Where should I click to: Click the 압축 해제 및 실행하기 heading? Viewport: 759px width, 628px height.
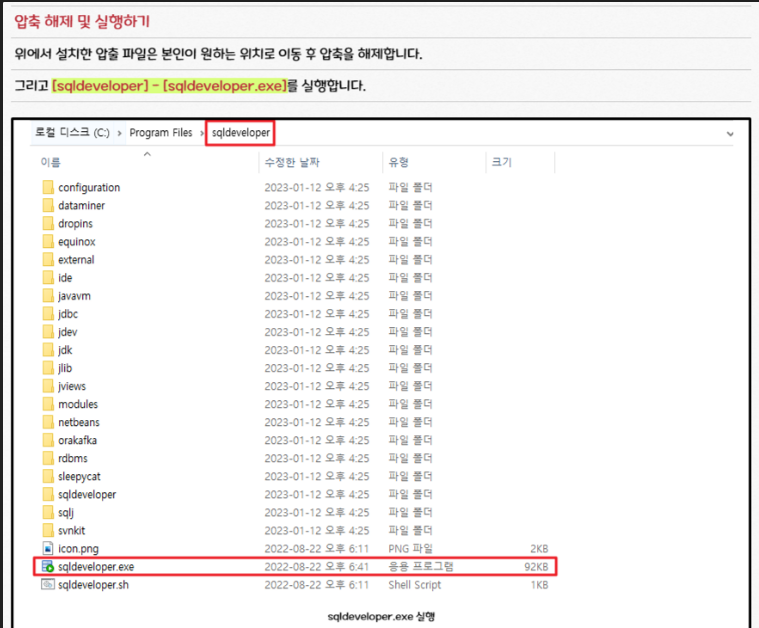[82, 21]
